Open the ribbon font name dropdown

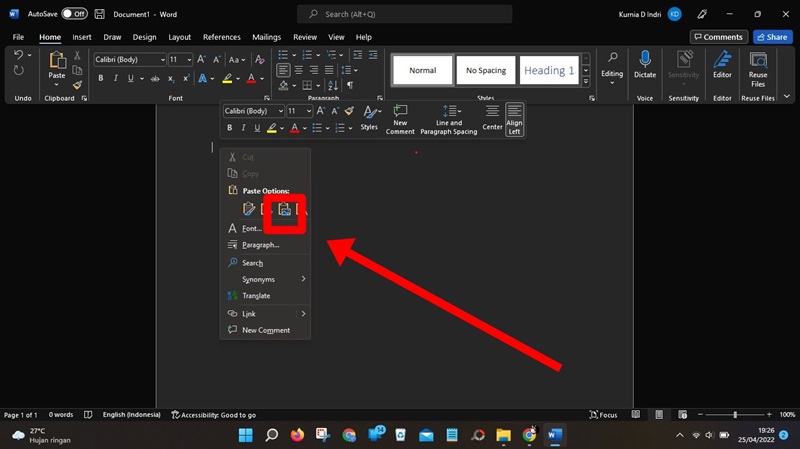click(x=163, y=60)
